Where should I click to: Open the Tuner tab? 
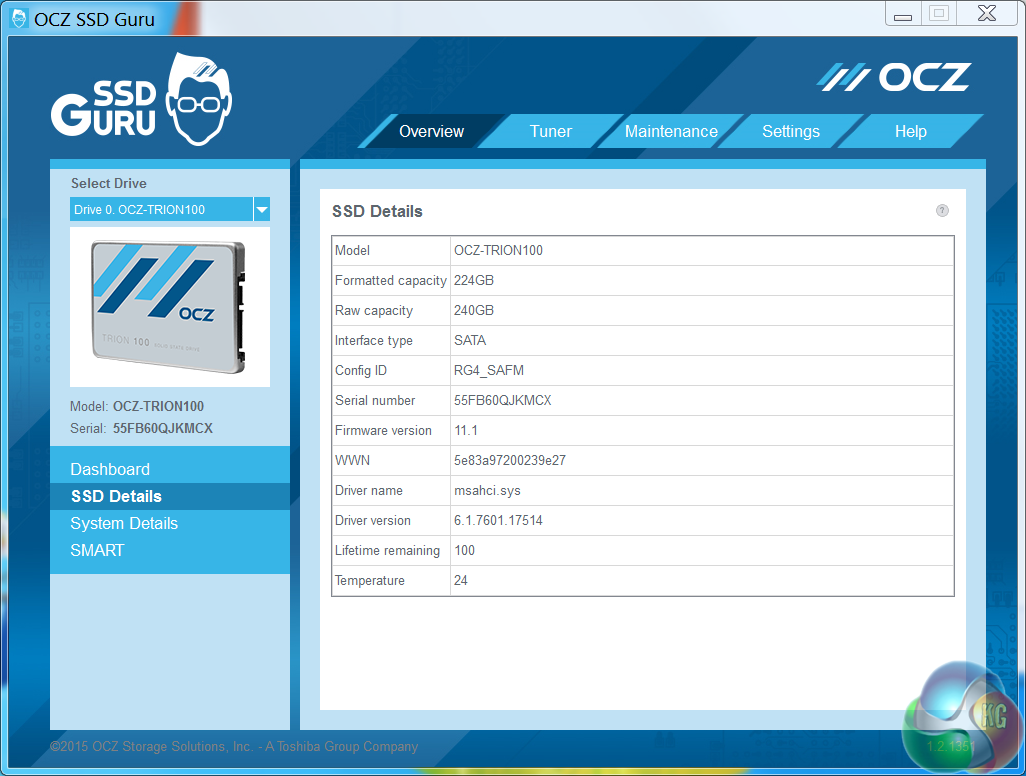coord(550,132)
